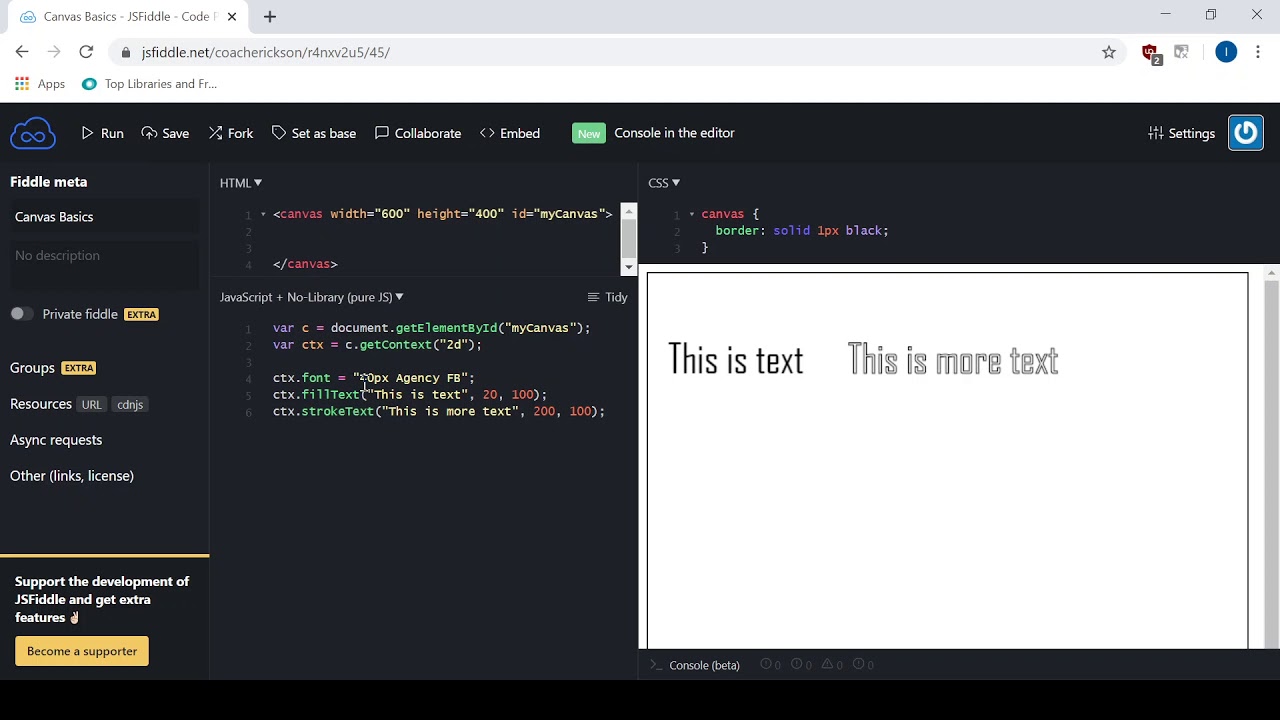Open Collaborate option
1280x720 pixels.
pyautogui.click(x=417, y=133)
